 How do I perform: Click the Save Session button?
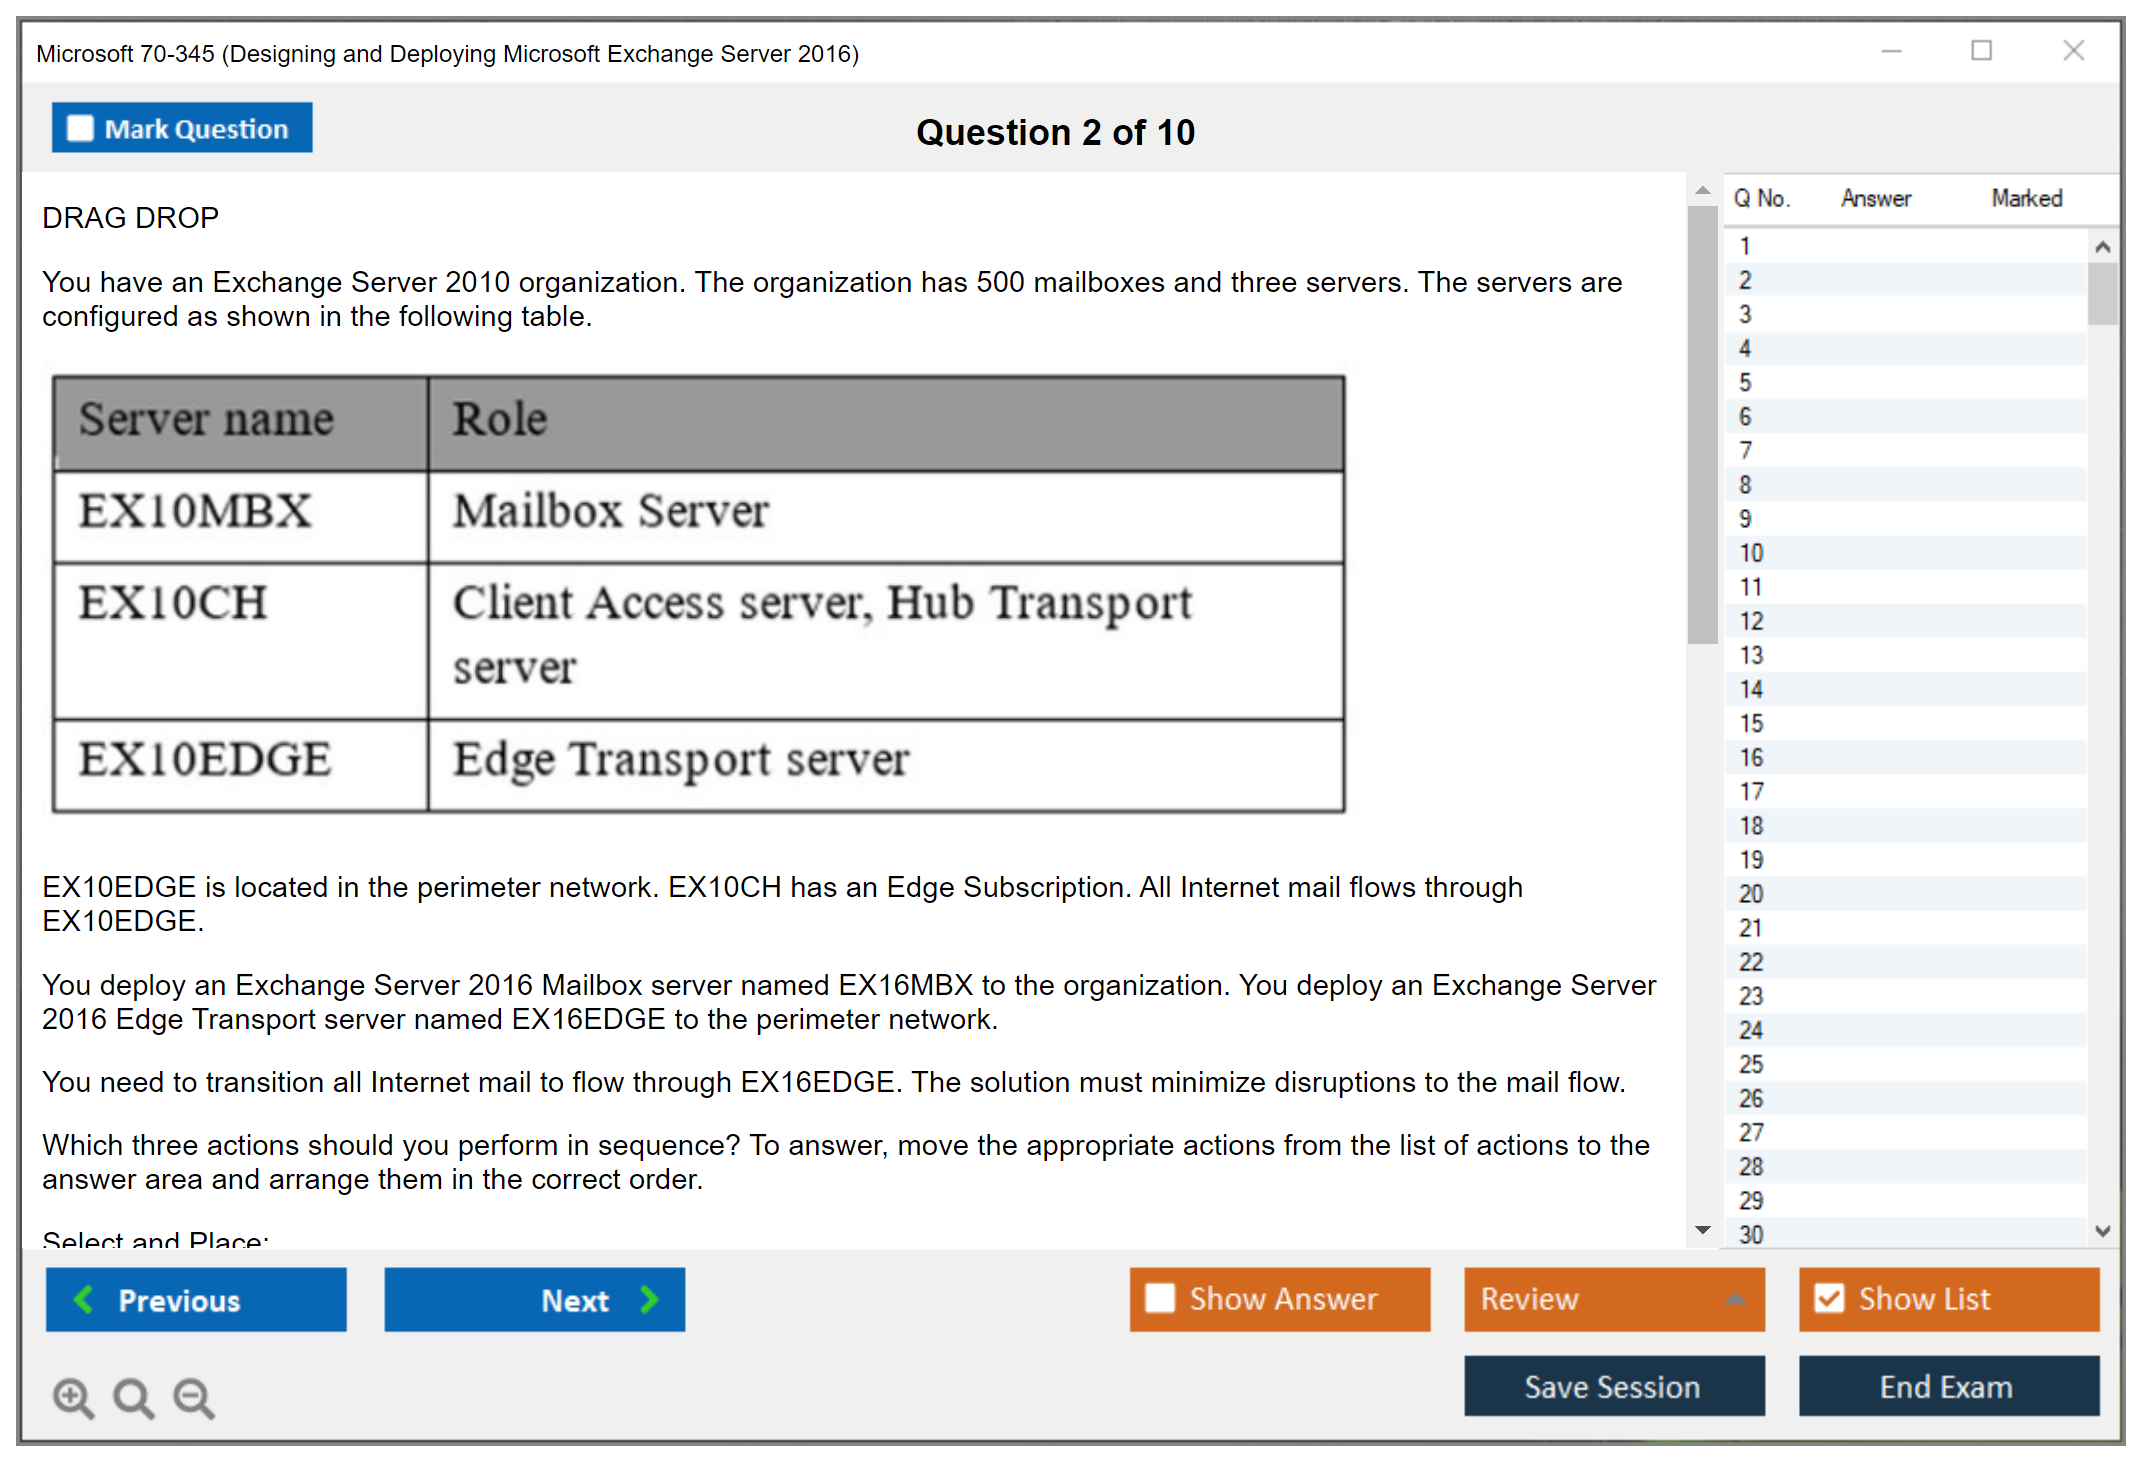coord(1613,1386)
